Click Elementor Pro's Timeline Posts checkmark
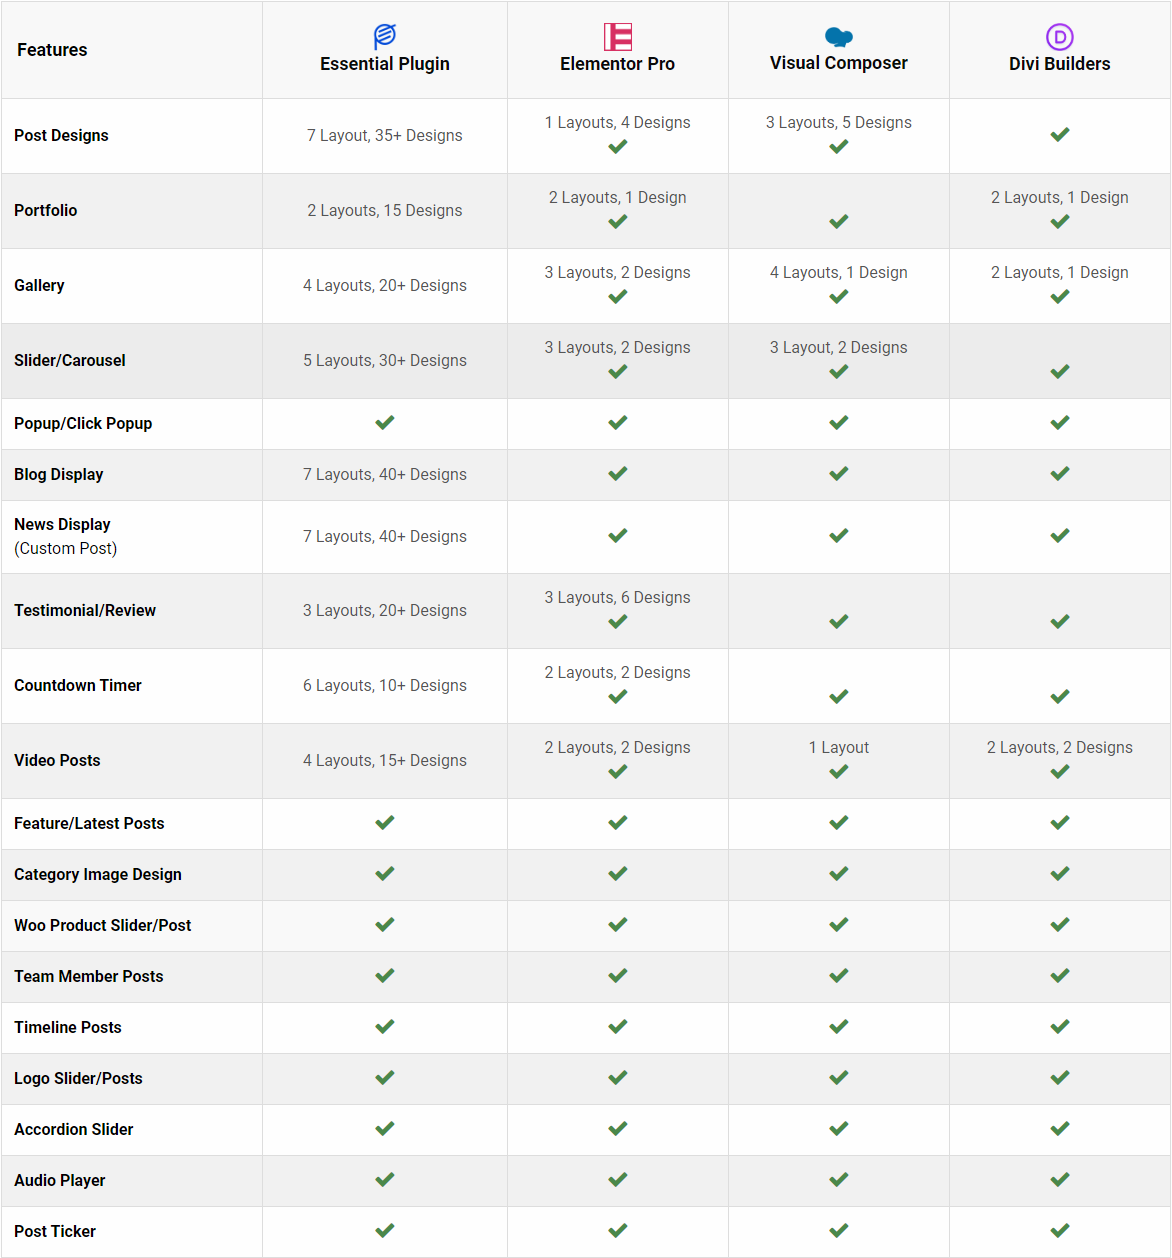The width and height of the screenshot is (1172, 1258). [x=618, y=1027]
